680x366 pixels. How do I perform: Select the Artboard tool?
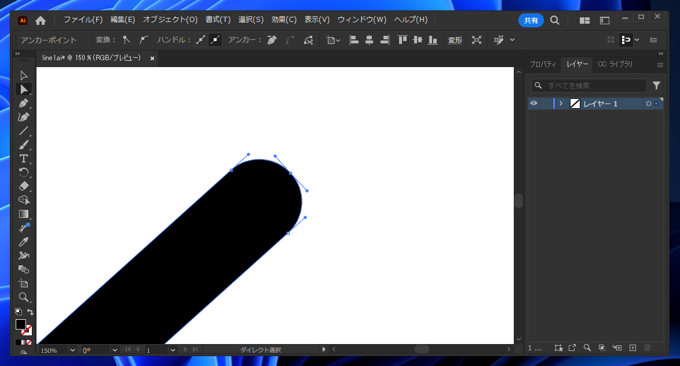click(23, 284)
